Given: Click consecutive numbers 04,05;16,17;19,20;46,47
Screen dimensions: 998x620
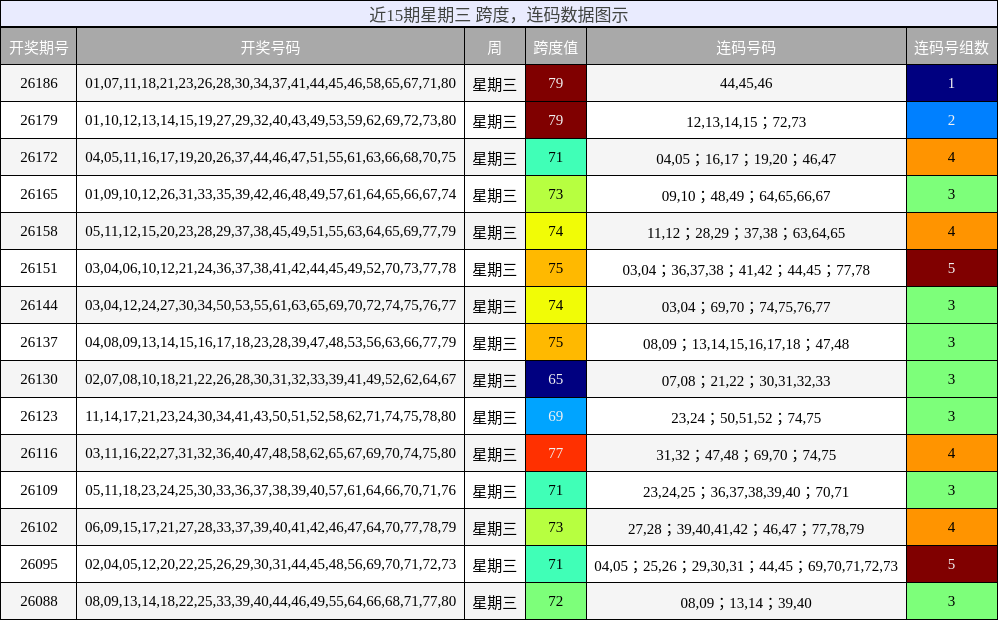Looking at the screenshot, I should click(746, 158).
